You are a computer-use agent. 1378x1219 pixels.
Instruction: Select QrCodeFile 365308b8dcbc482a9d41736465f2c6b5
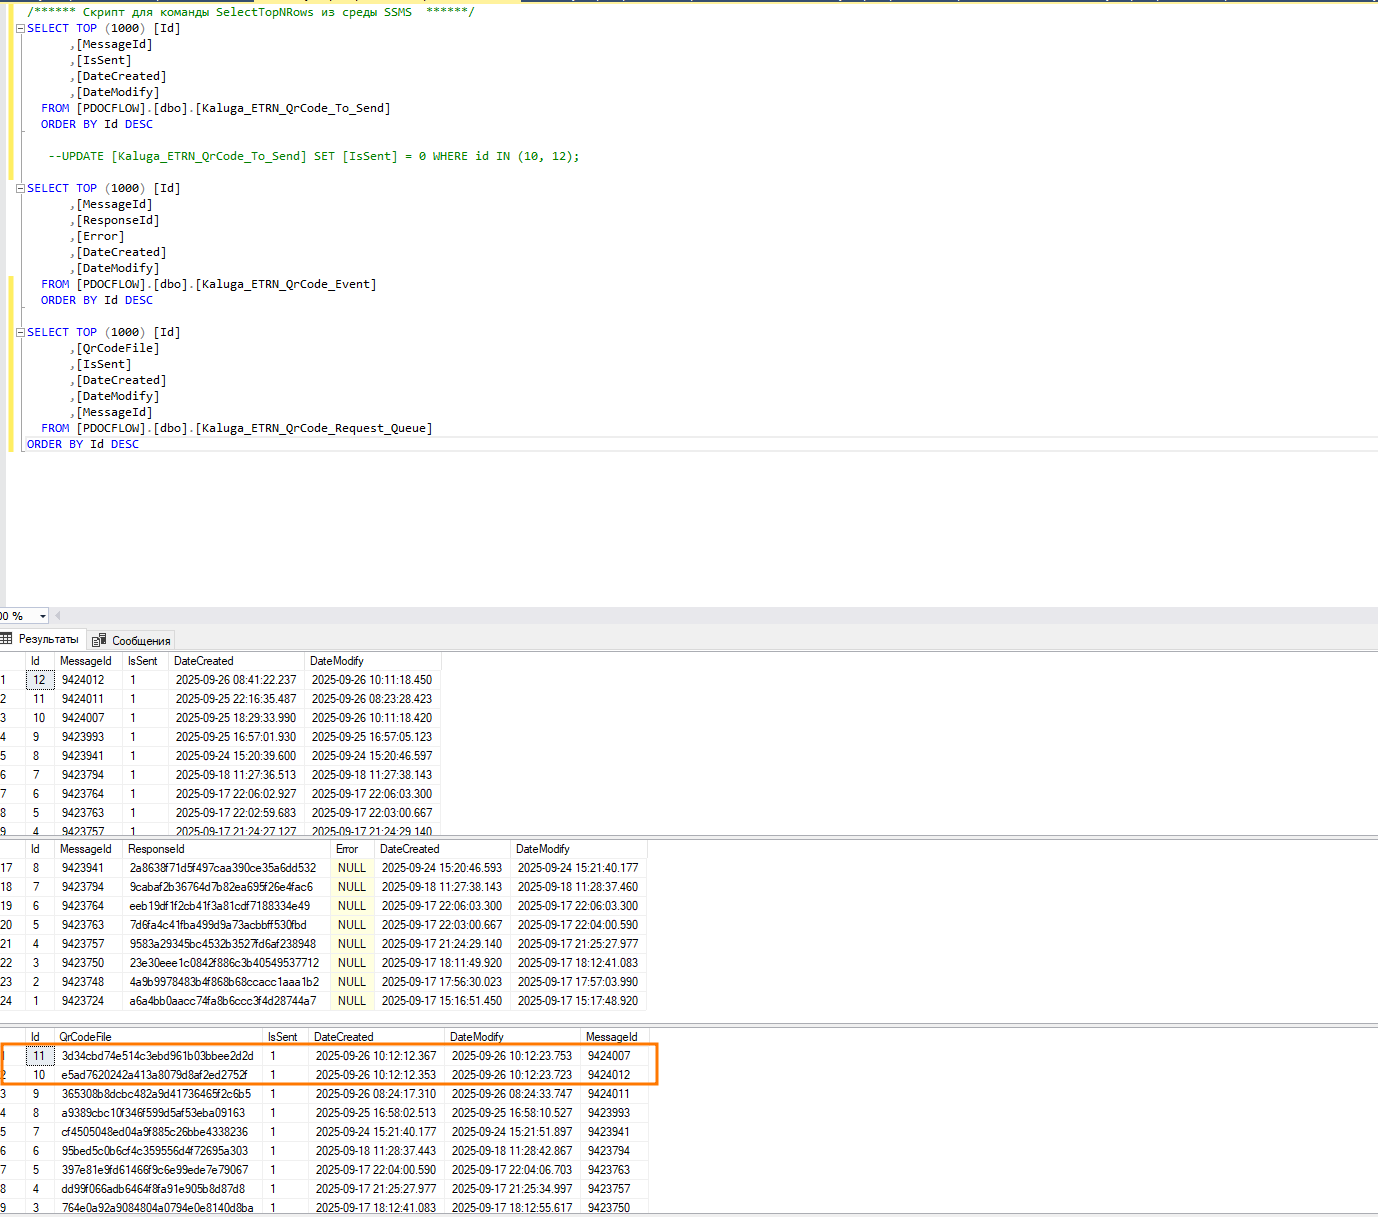pos(158,1094)
